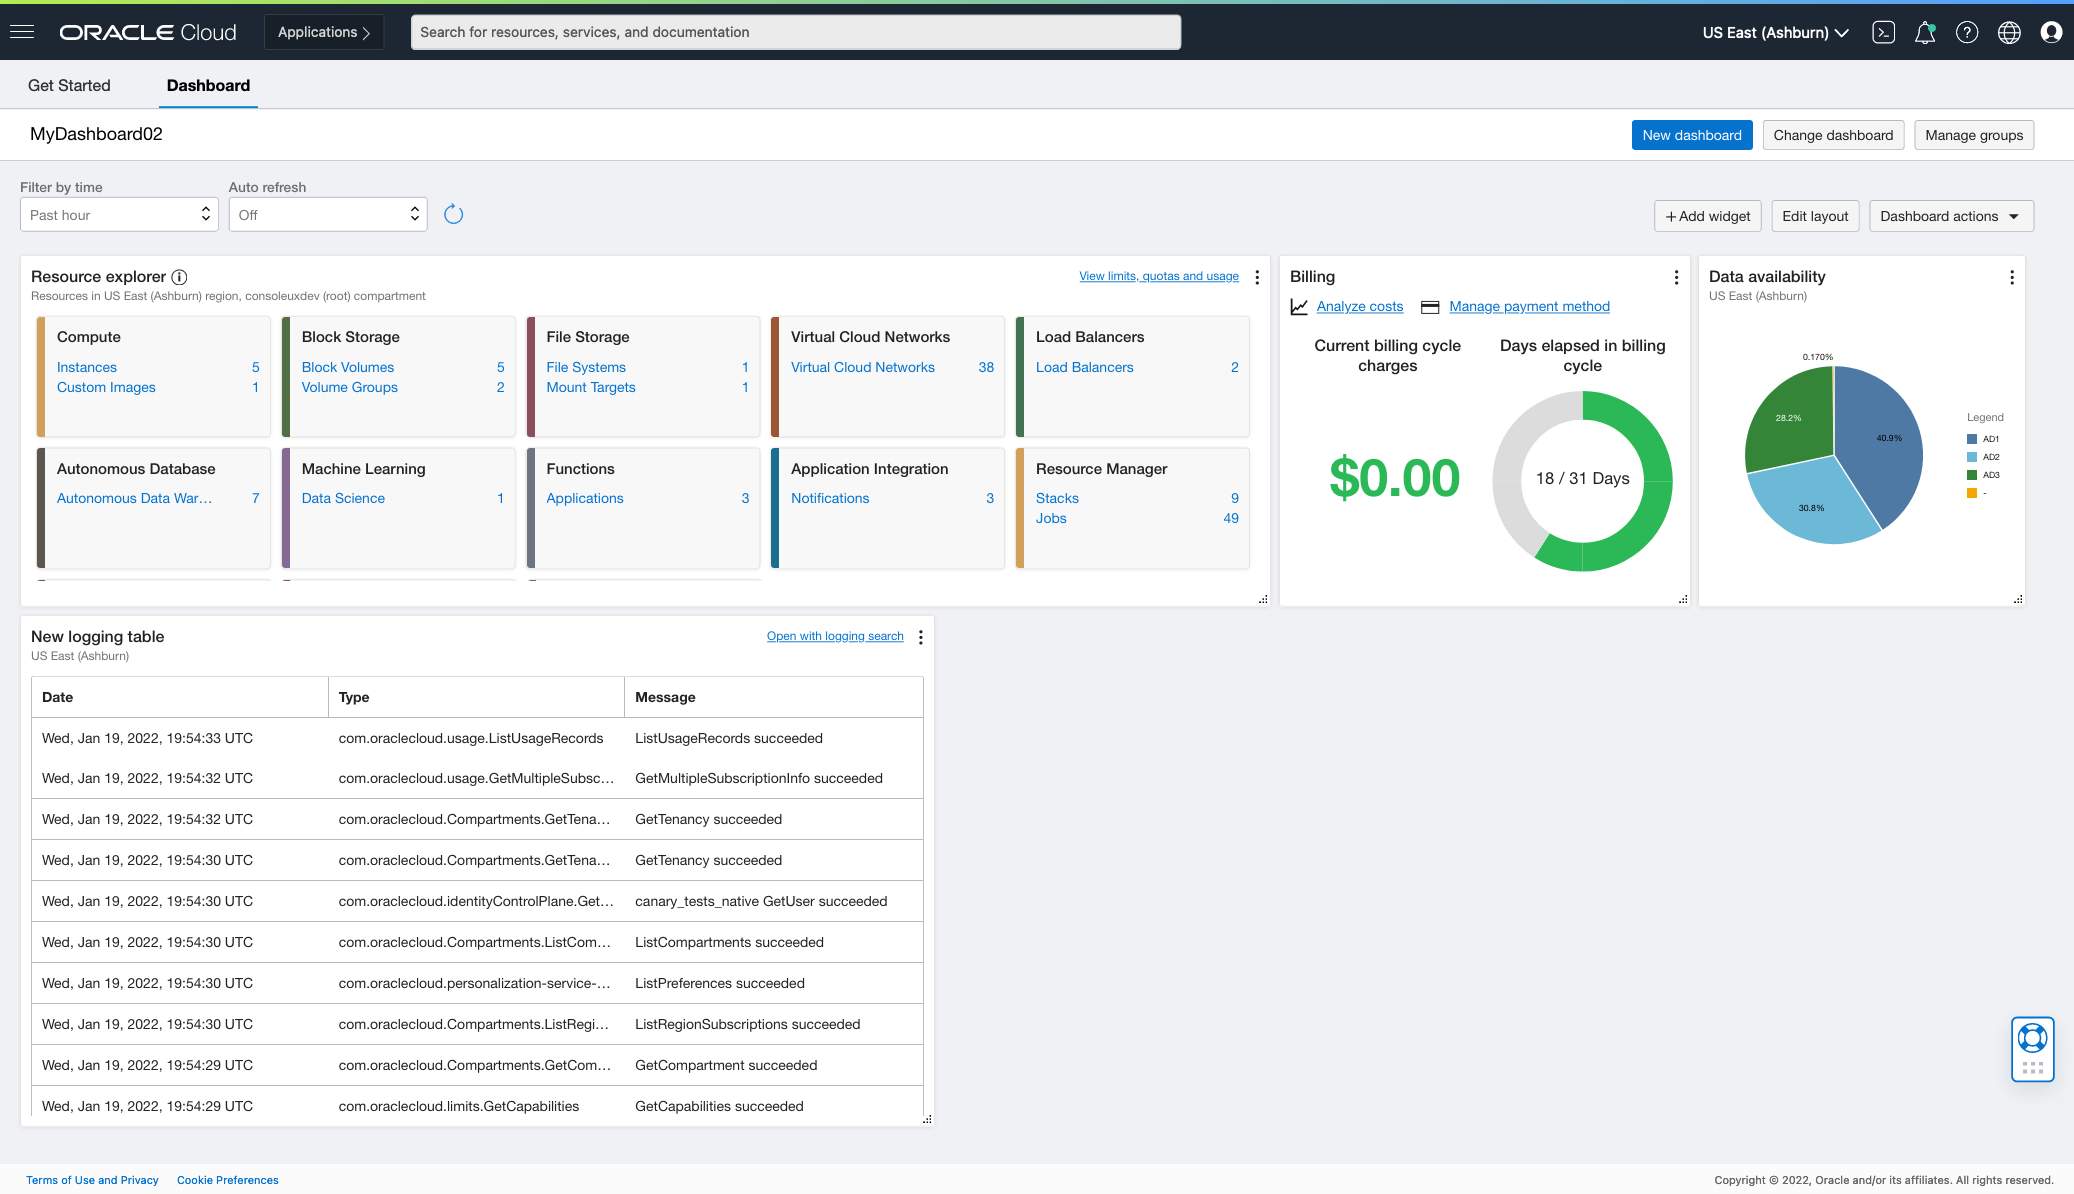This screenshot has height=1194, width=2074.
Task: Open the US East (Ashburn) region selector
Action: click(x=1775, y=32)
